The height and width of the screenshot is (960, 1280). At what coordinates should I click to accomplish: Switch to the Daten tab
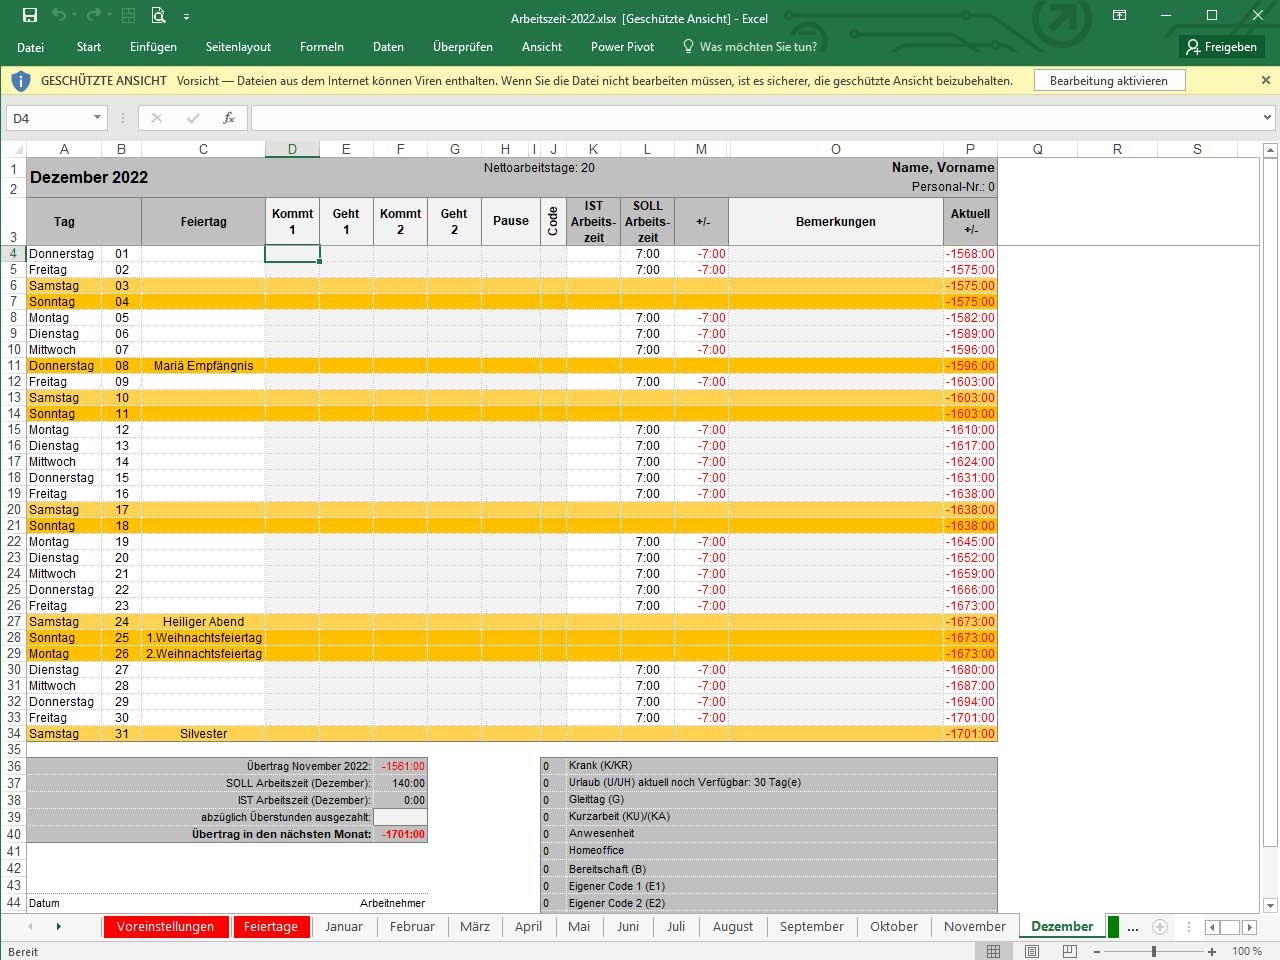(388, 47)
